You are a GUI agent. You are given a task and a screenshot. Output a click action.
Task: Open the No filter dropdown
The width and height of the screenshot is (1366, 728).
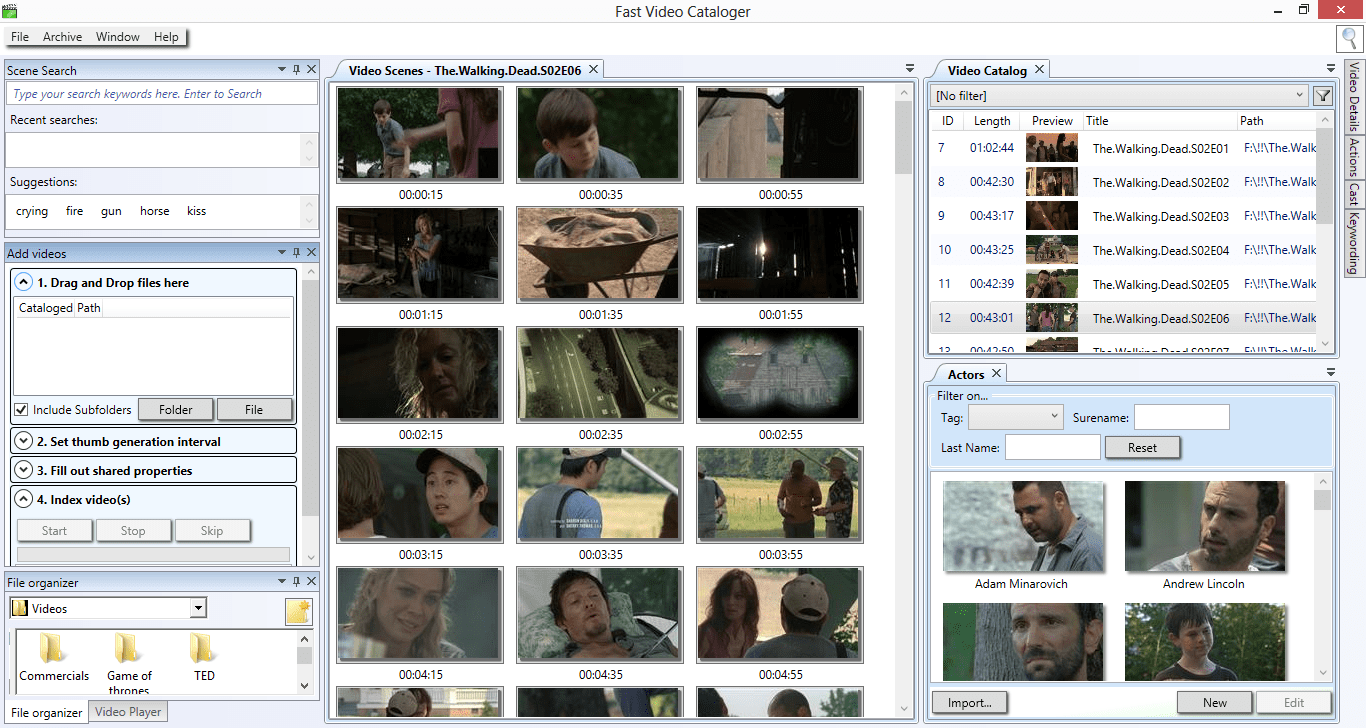point(1299,96)
